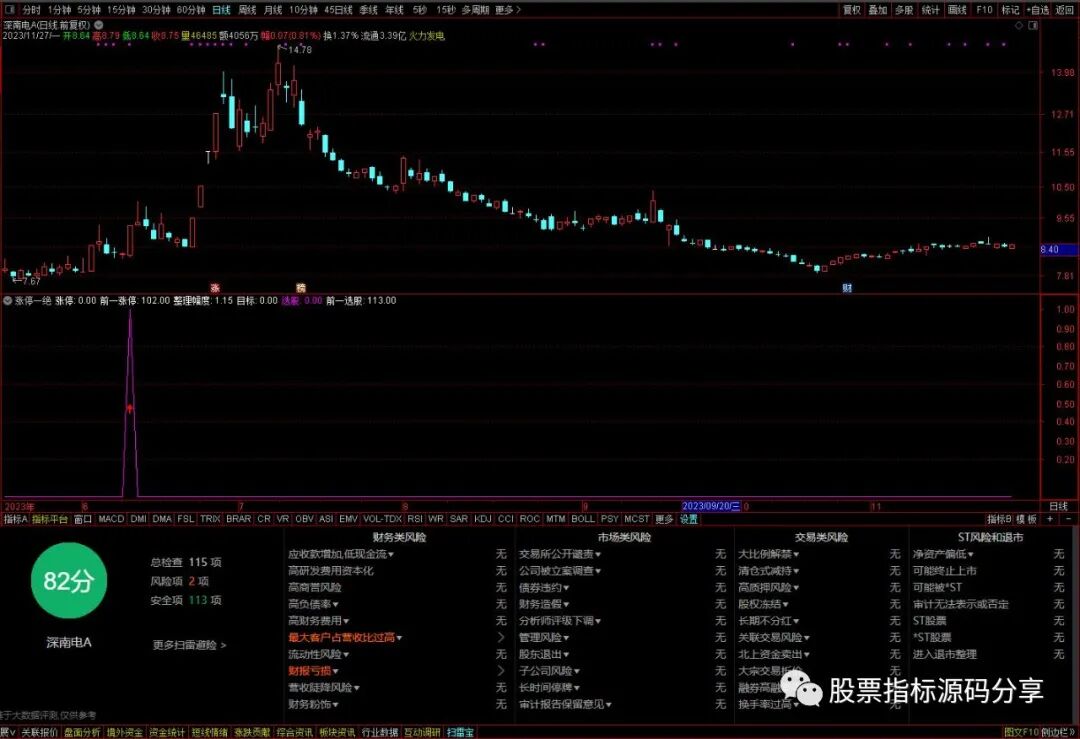The image size is (1080, 739).
Task: Click the plus zoom button near 指标B
Action: [x=1050, y=519]
